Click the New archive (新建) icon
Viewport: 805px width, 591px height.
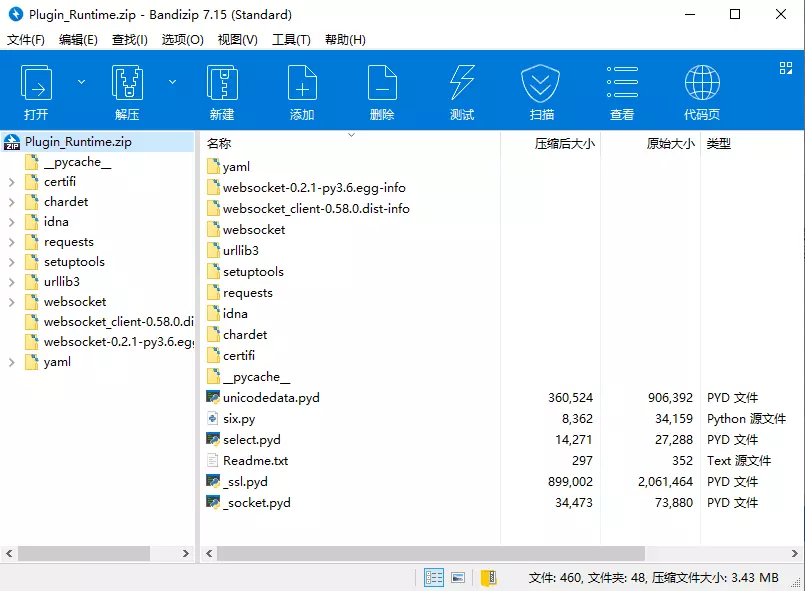[x=222, y=92]
